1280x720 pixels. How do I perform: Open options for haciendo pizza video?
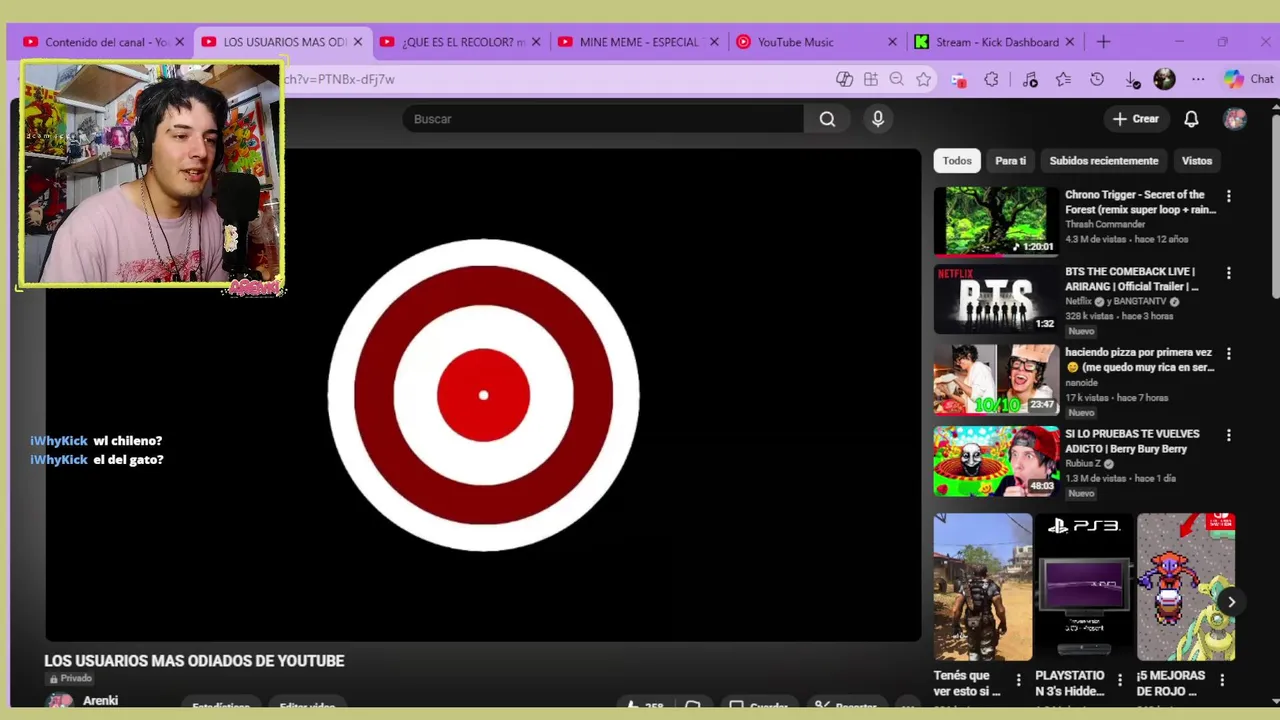[1229, 354]
